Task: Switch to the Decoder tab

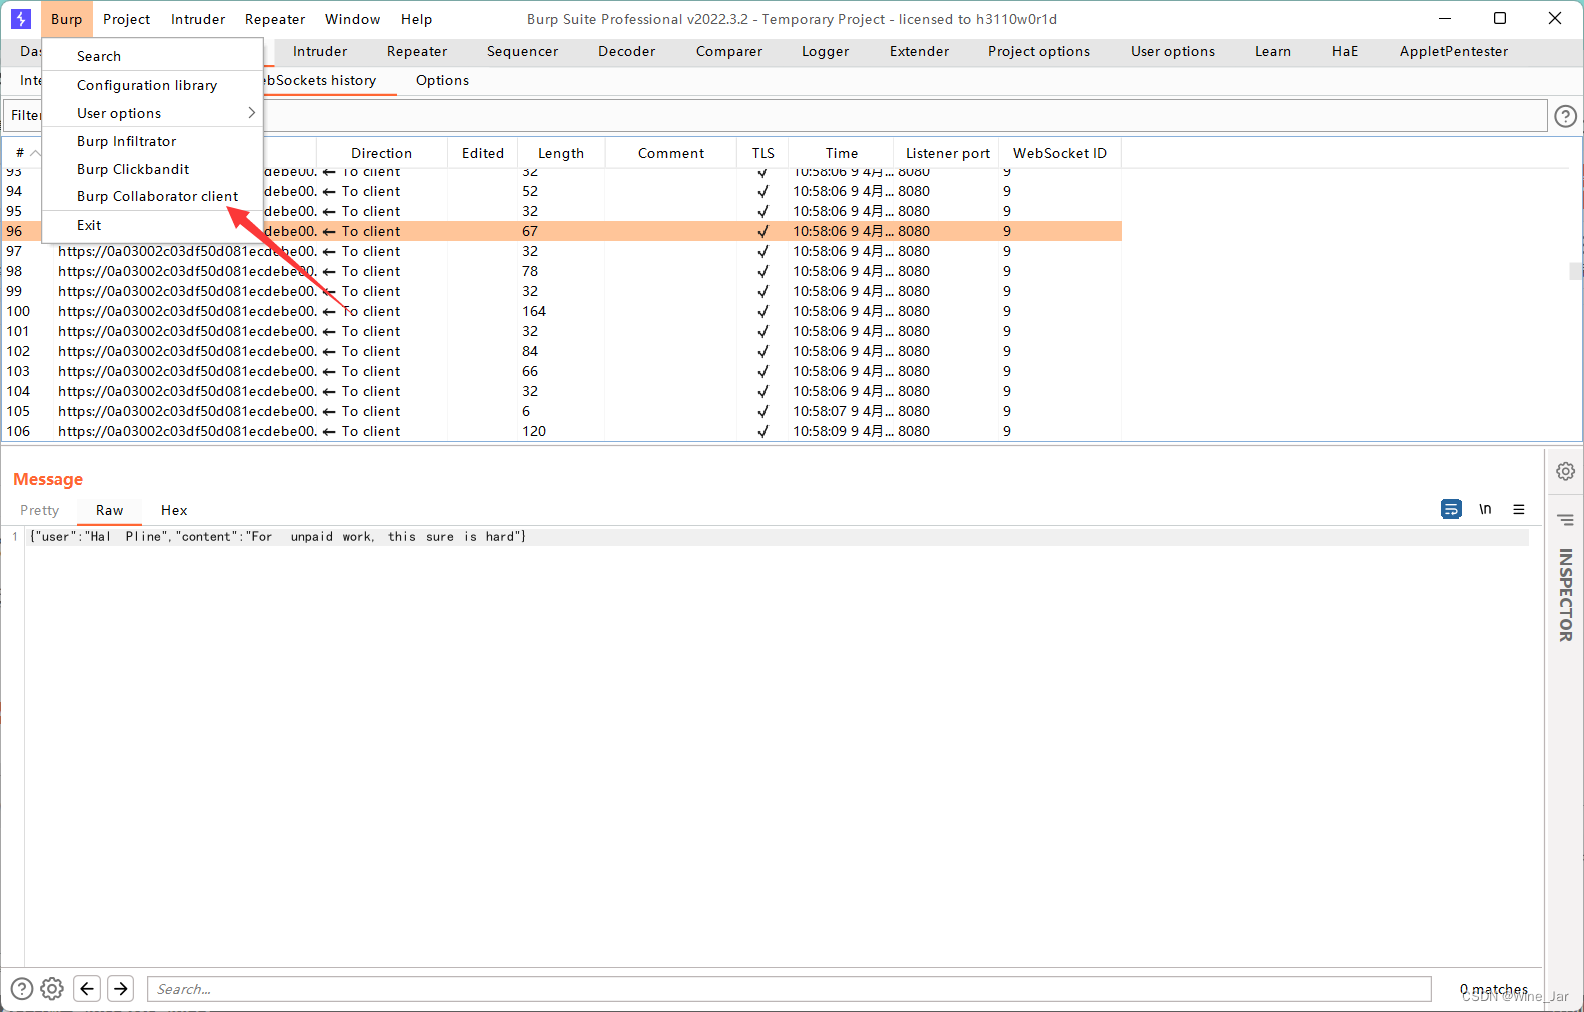Action: [x=626, y=51]
